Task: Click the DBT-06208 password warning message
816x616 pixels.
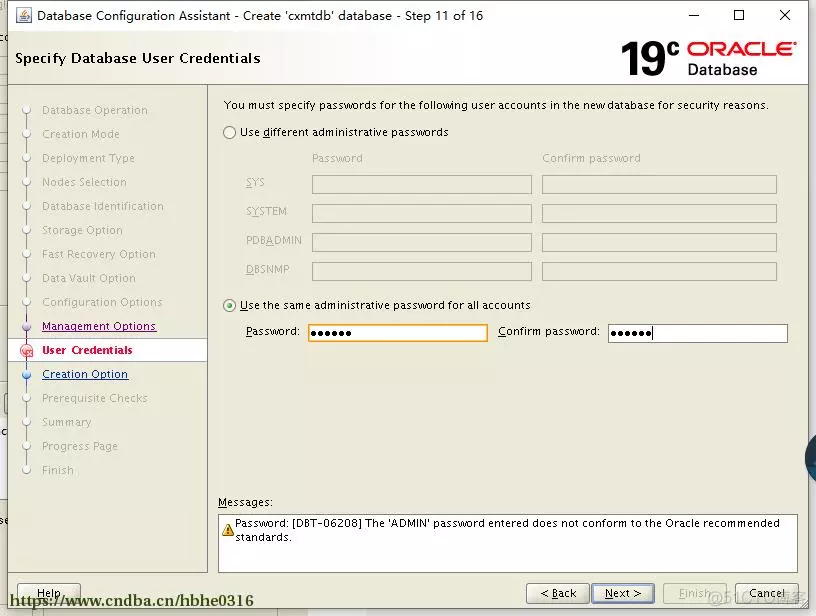Action: pos(507,530)
